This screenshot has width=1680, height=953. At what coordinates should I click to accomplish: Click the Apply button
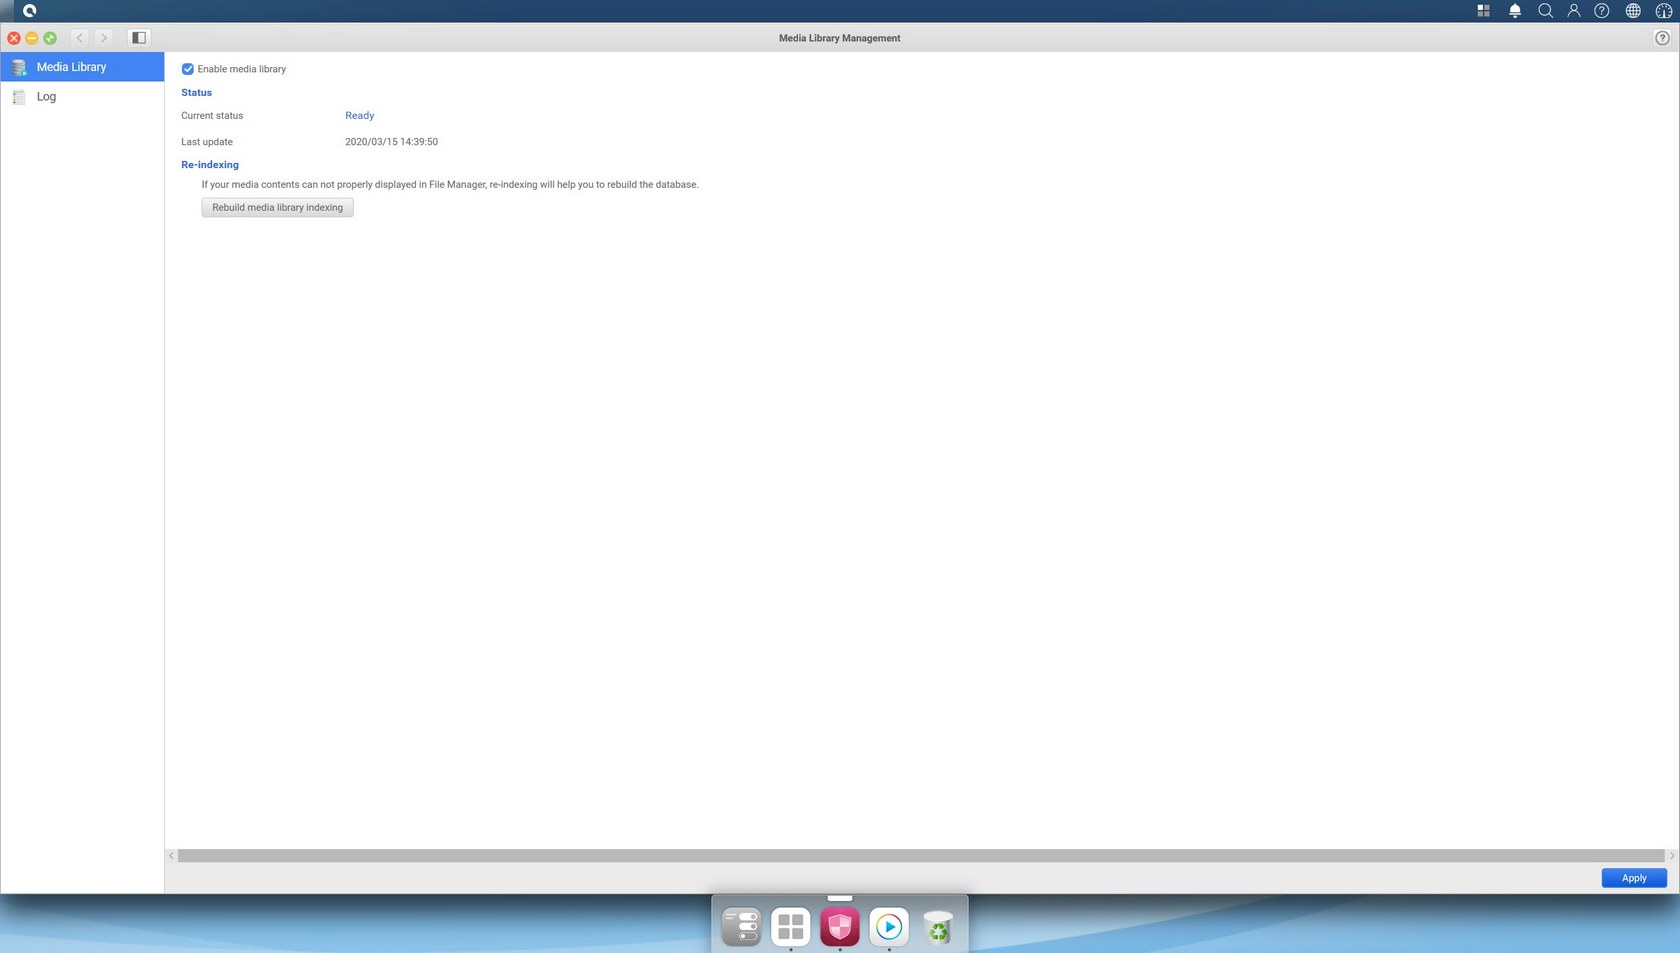pyautogui.click(x=1634, y=878)
